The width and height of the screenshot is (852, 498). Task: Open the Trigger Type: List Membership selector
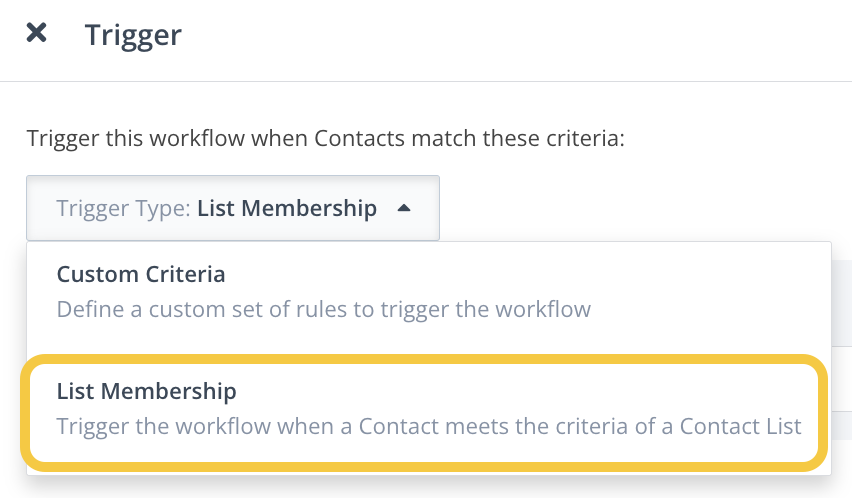[x=233, y=208]
